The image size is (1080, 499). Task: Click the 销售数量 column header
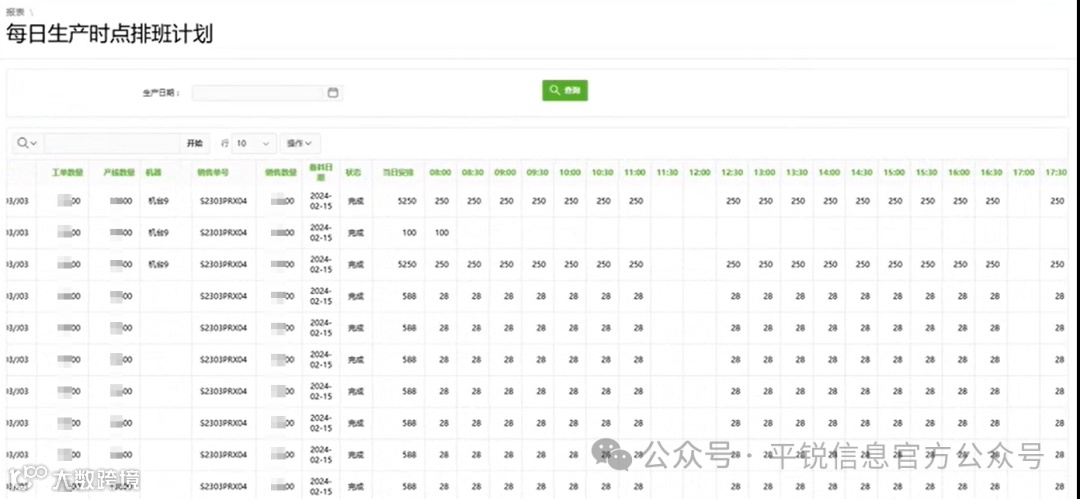(281, 172)
